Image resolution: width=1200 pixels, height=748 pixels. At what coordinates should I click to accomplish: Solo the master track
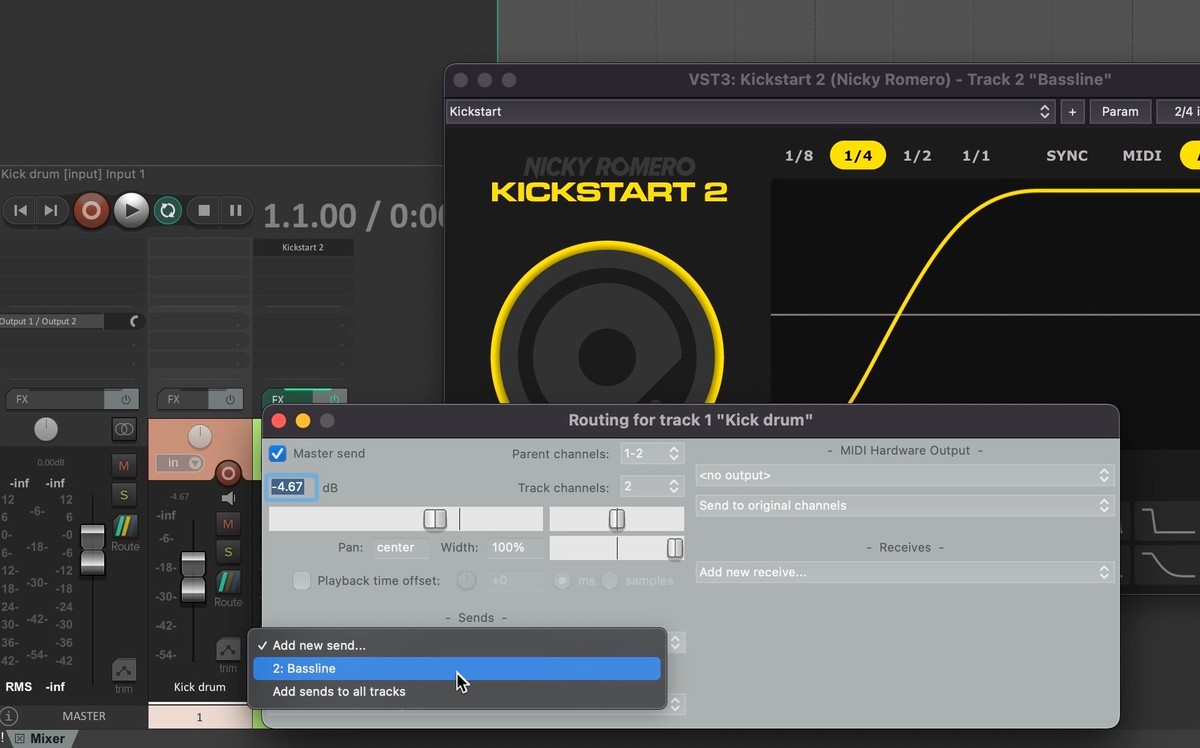click(124, 494)
